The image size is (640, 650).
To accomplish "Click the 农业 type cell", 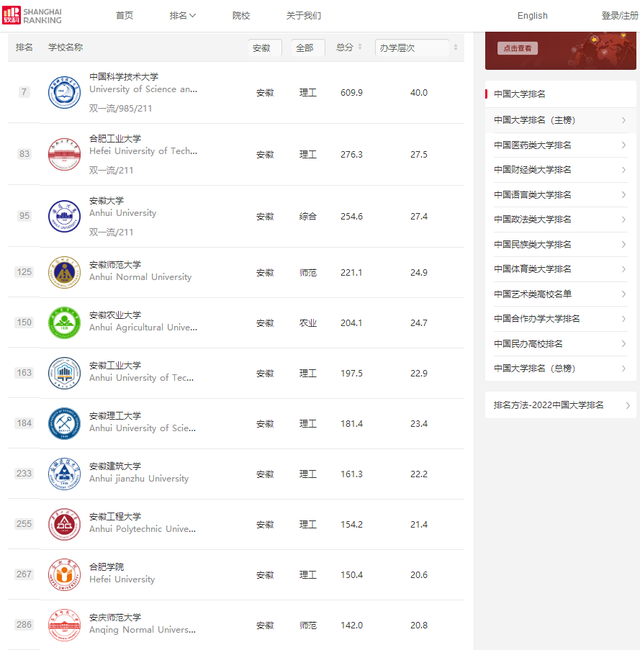I will 308,323.
